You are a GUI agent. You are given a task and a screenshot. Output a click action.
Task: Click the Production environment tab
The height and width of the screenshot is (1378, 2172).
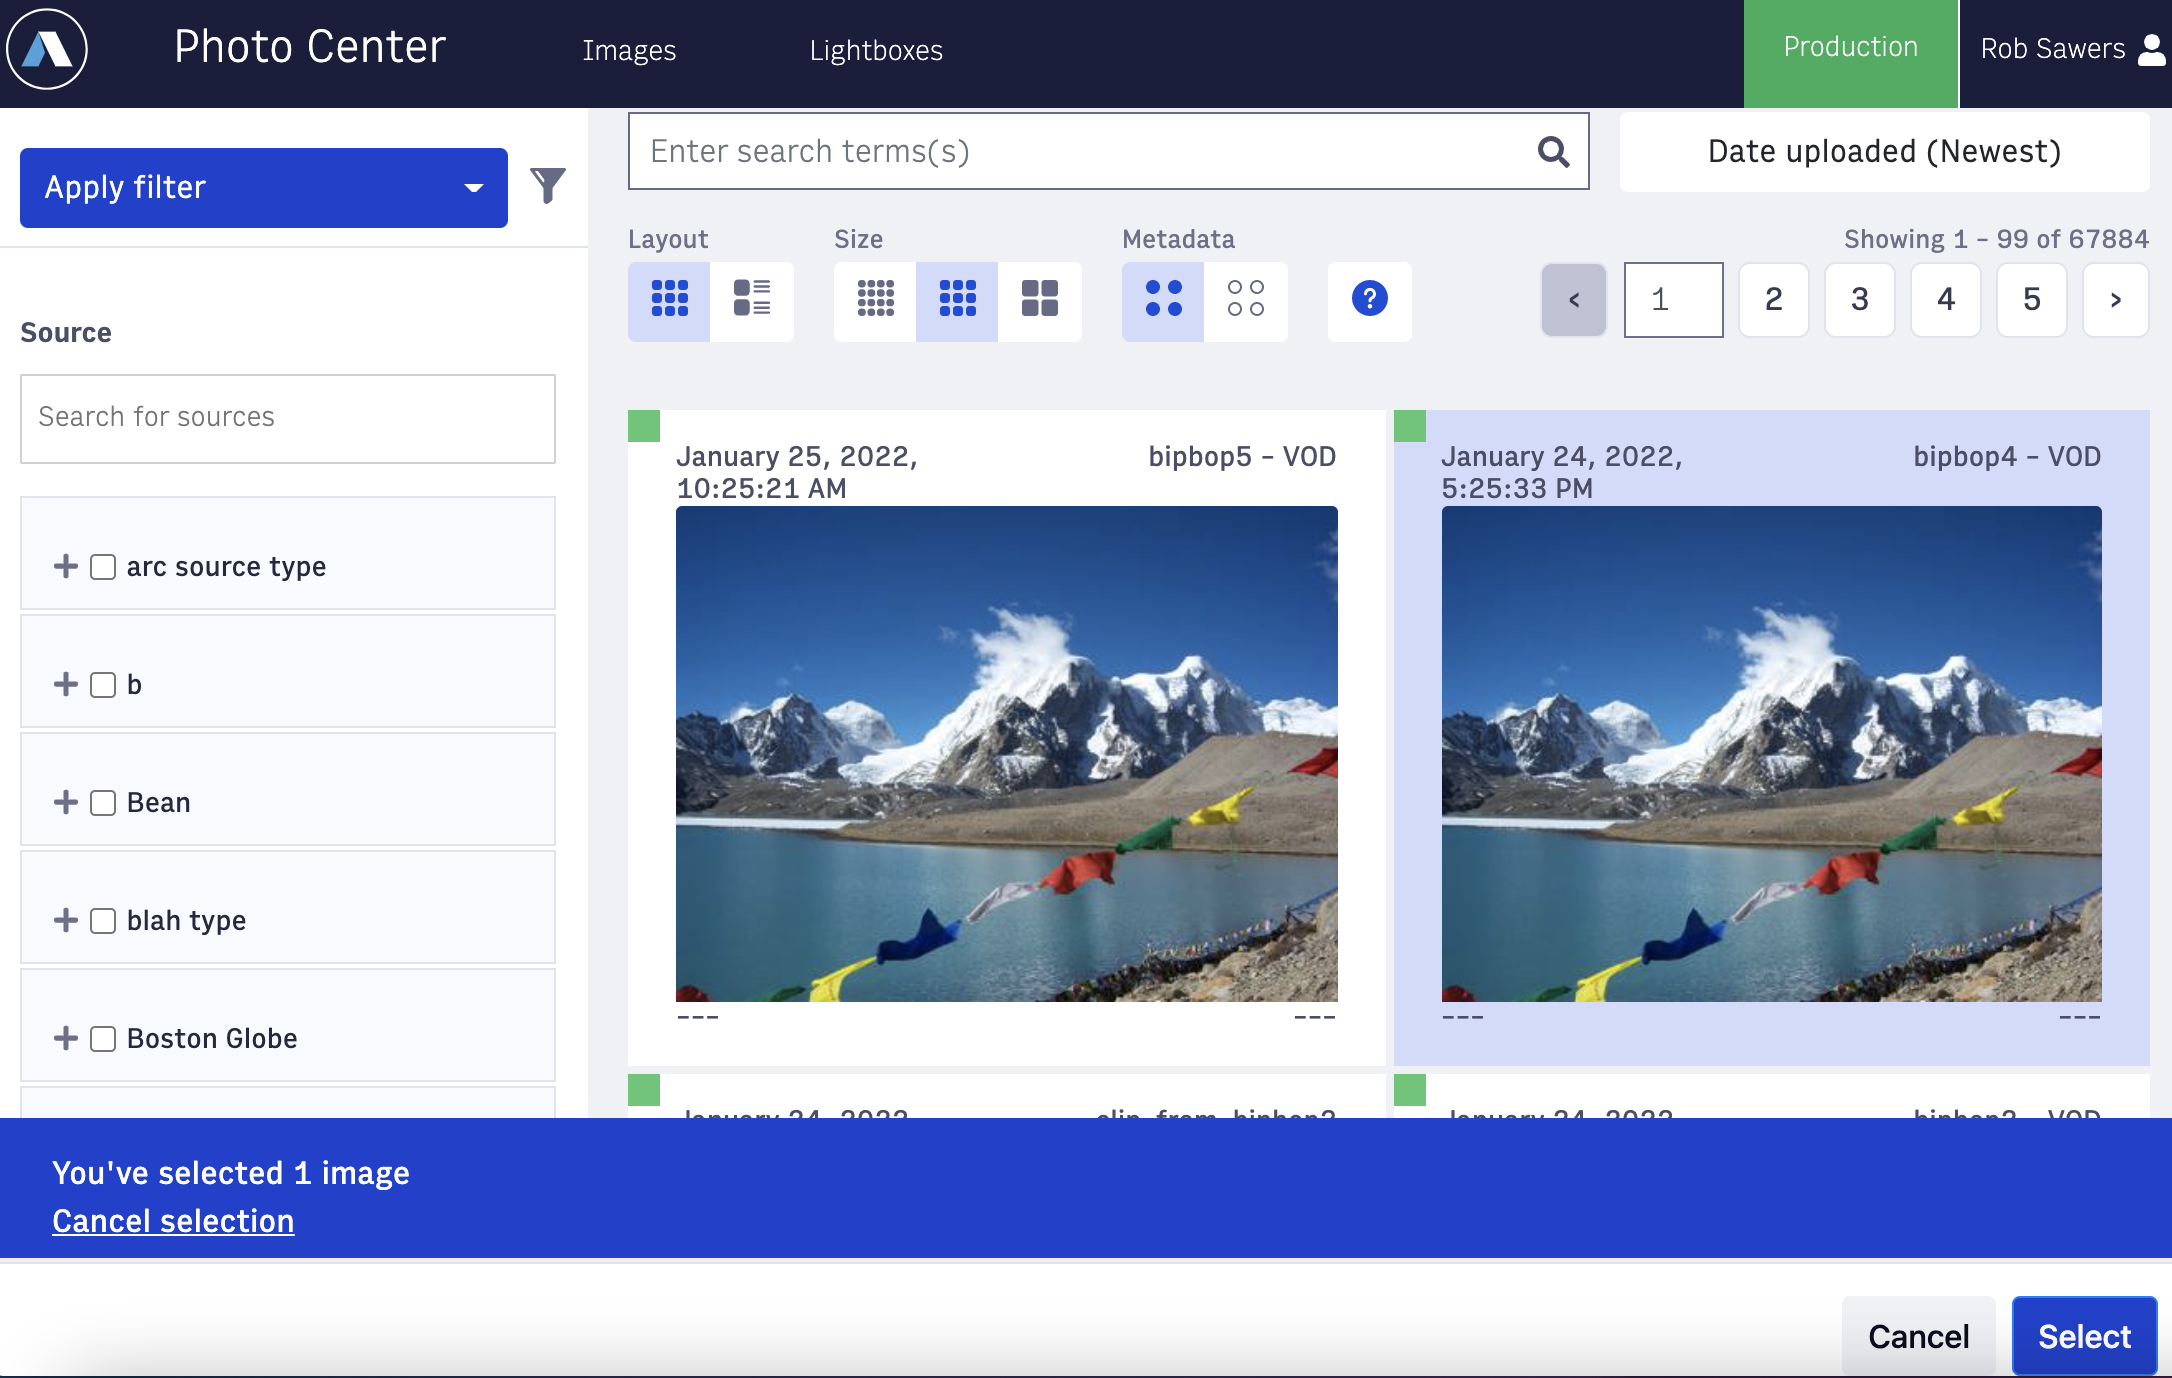click(x=1850, y=54)
